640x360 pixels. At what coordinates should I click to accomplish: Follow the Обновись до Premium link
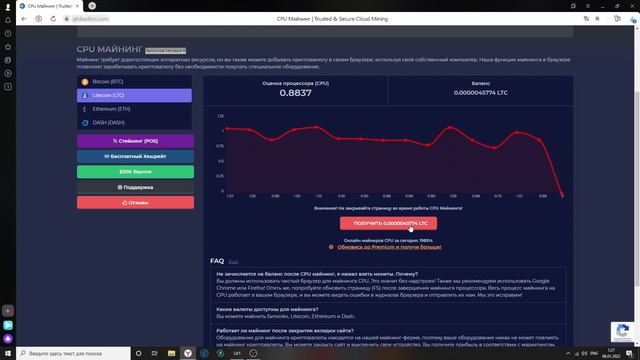[x=389, y=247]
